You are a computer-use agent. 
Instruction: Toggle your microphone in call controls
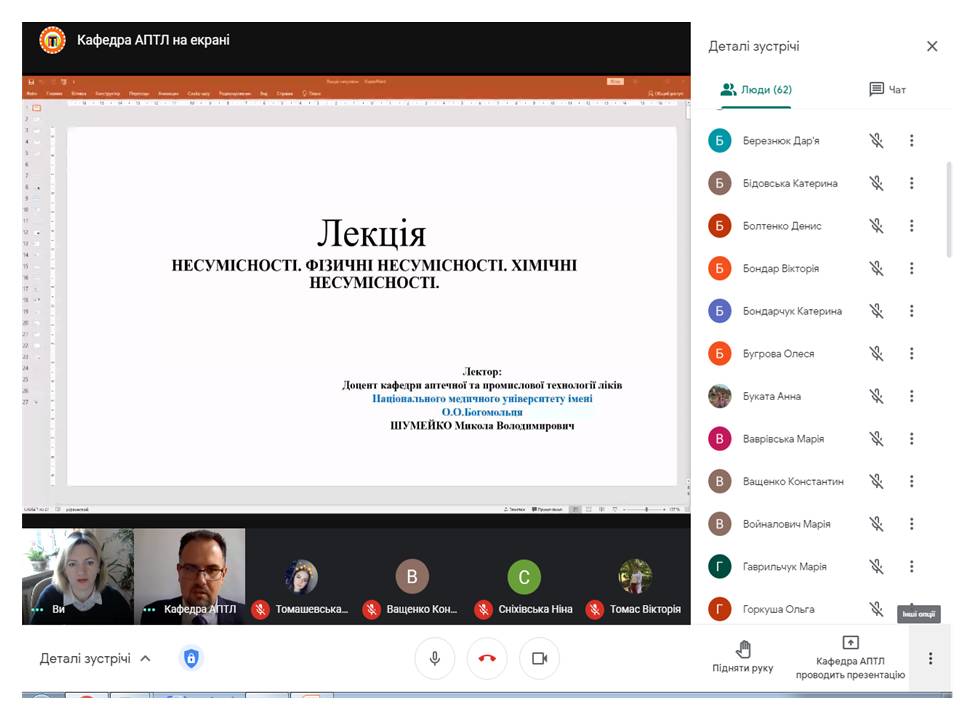(435, 658)
